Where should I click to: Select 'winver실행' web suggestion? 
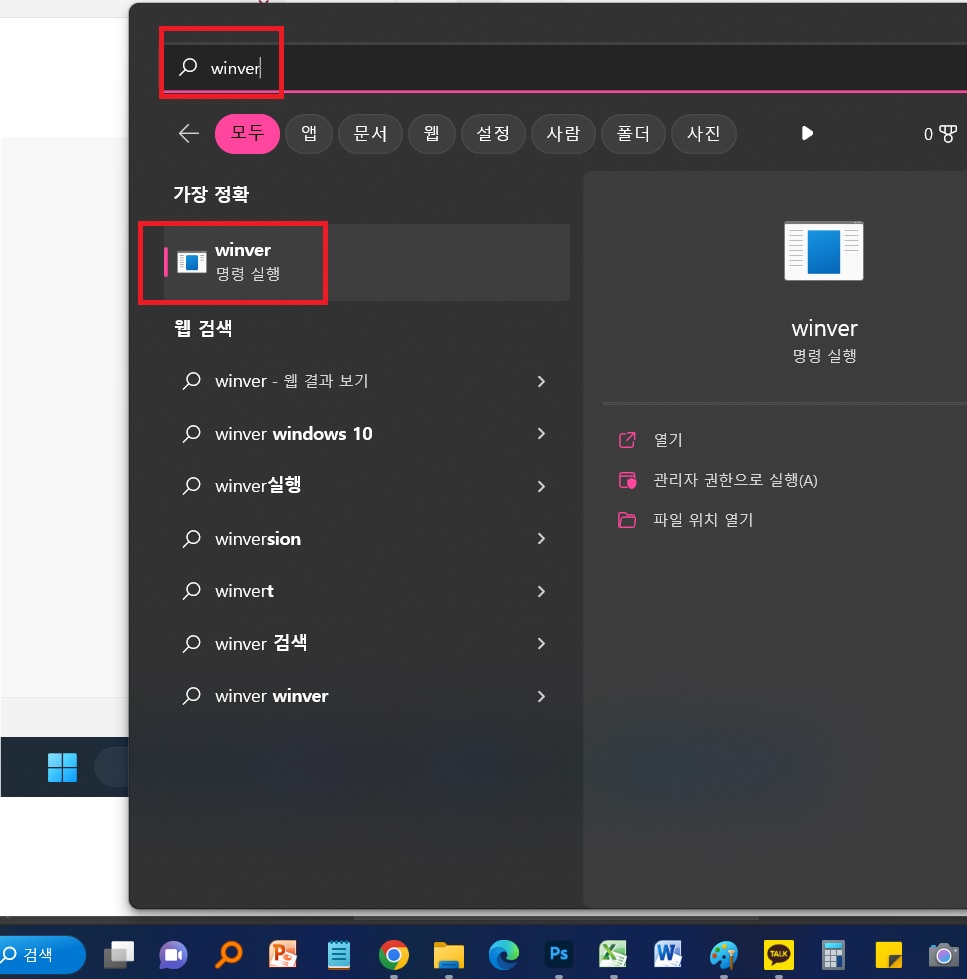click(x=365, y=486)
